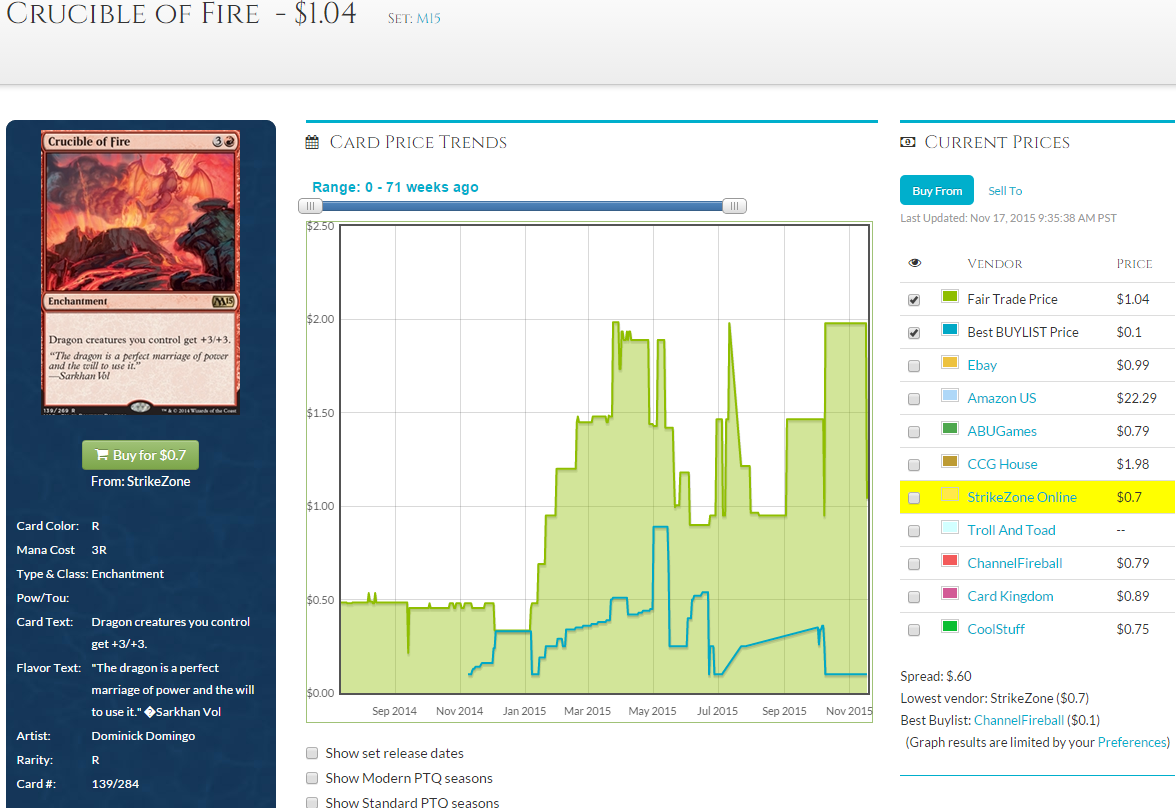This screenshot has width=1176, height=808.
Task: Click the pink Card Kingdom swatch
Action: click(x=950, y=593)
